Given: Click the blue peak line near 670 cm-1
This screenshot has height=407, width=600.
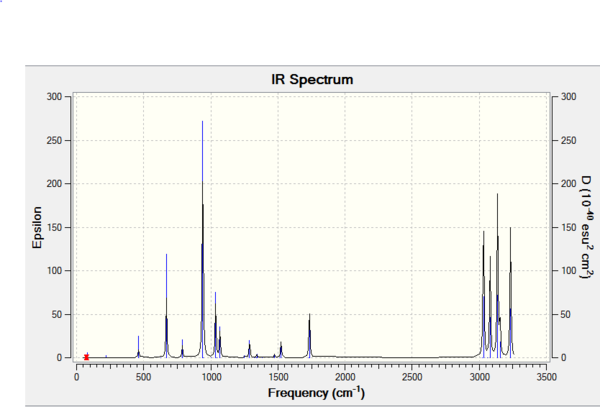Looking at the screenshot, I should pyautogui.click(x=166, y=306).
